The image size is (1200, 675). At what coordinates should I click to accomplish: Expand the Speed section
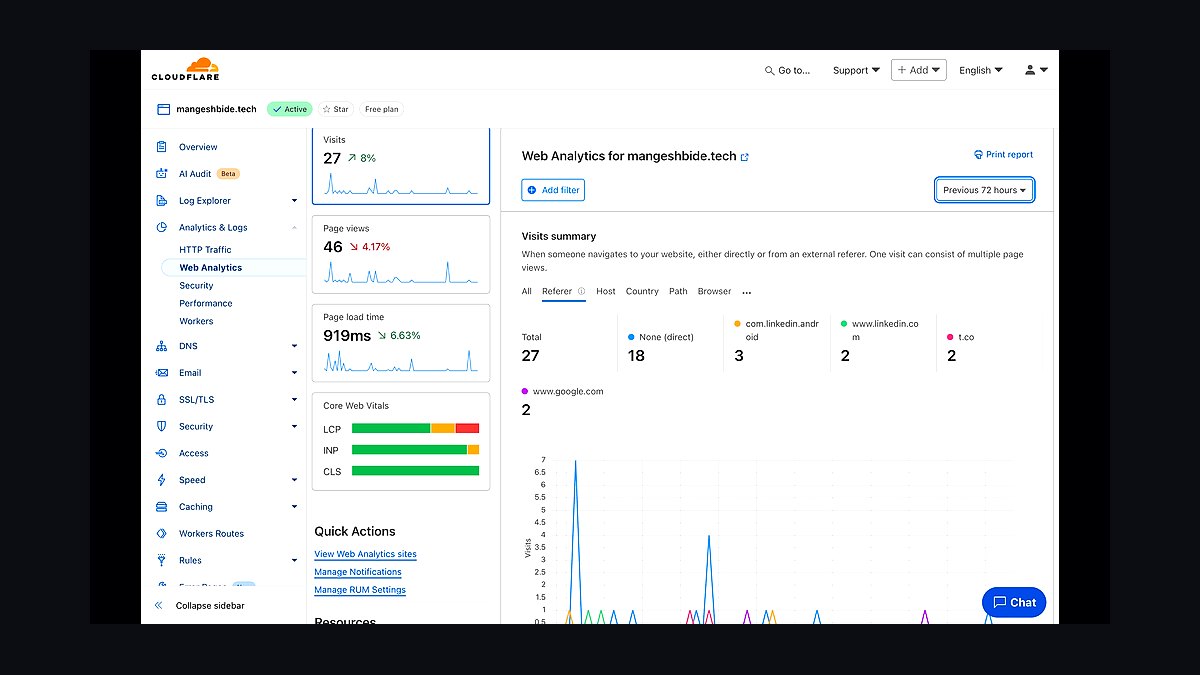[x=294, y=480]
